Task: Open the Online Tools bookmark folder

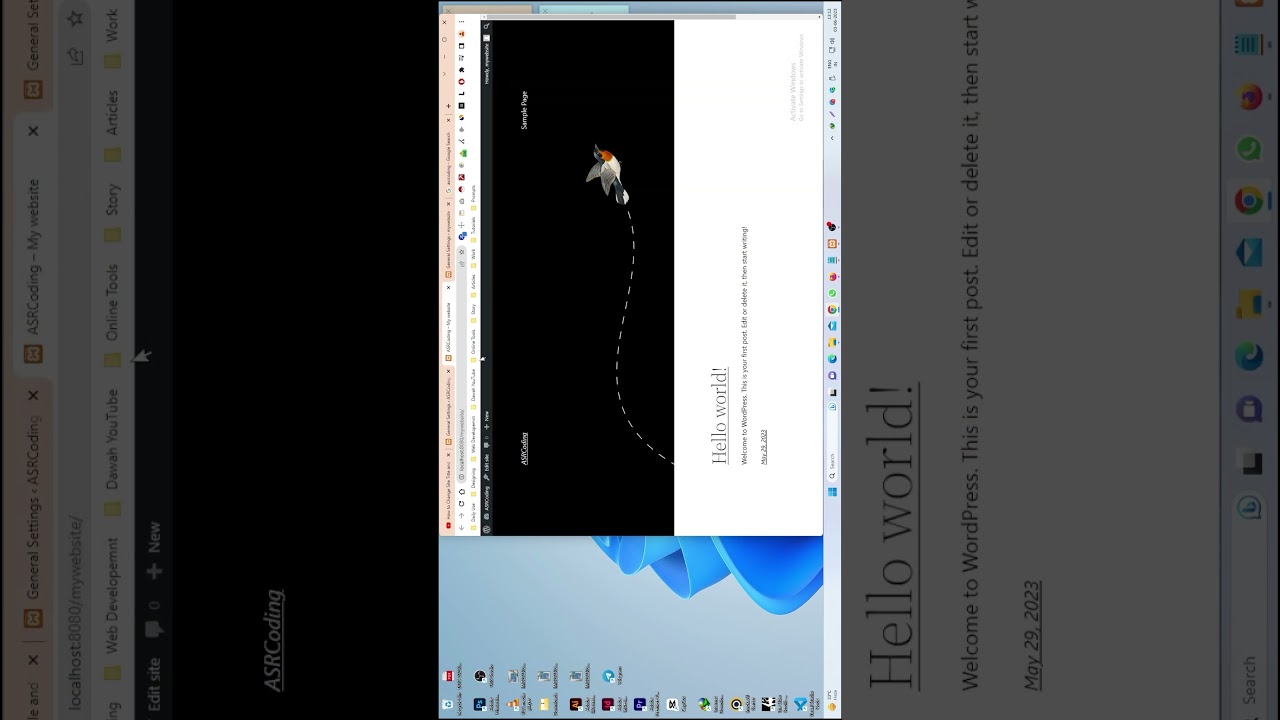Action: click(x=474, y=344)
